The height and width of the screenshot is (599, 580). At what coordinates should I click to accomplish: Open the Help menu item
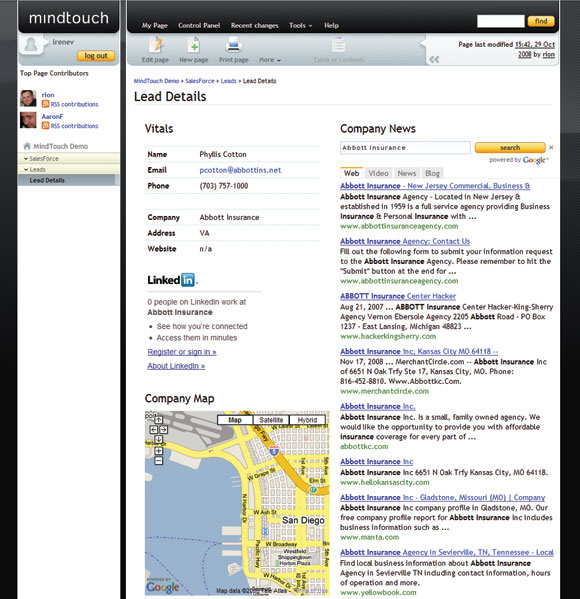click(331, 26)
